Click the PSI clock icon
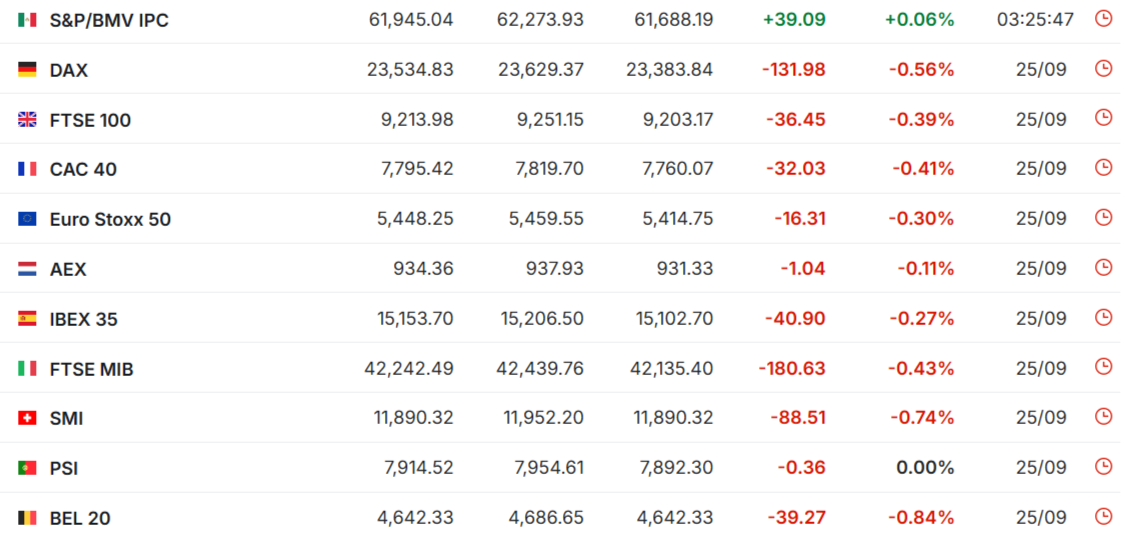 click(1103, 466)
